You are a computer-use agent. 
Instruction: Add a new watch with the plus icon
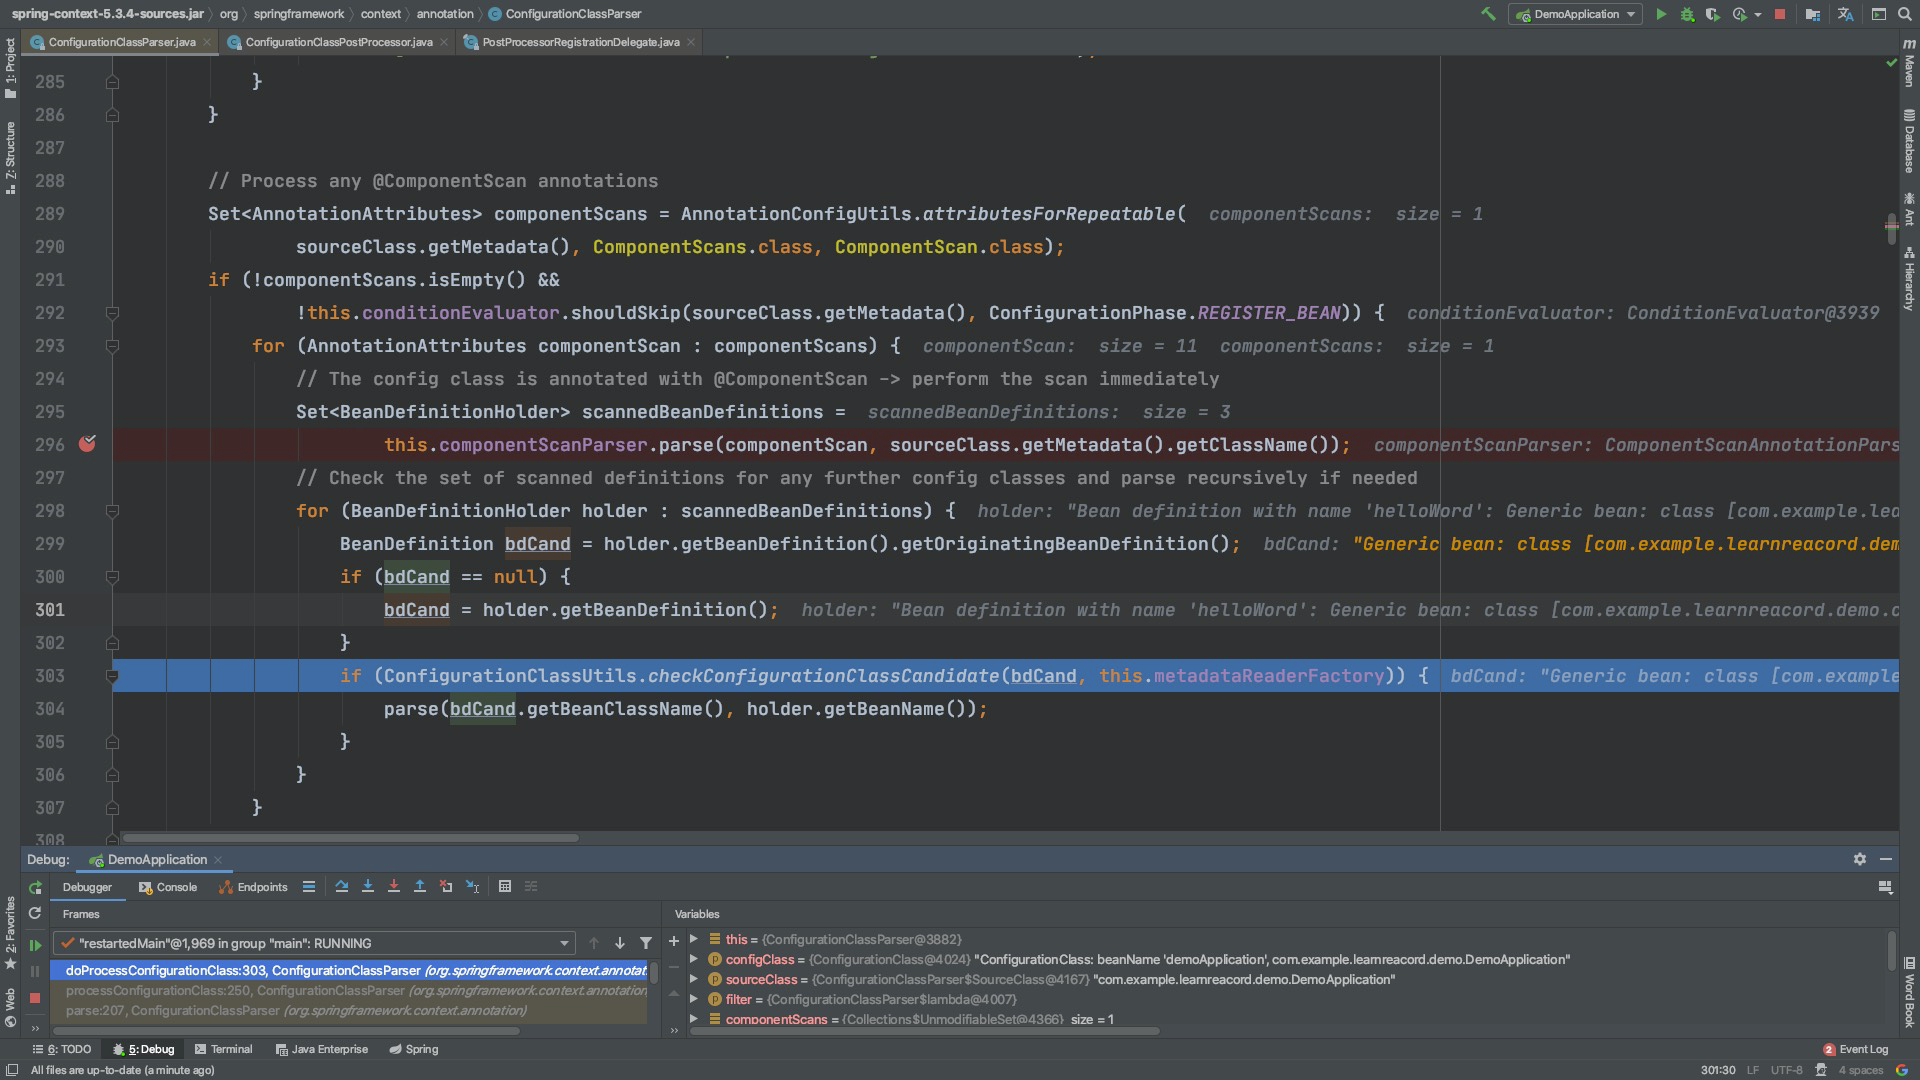coord(674,941)
